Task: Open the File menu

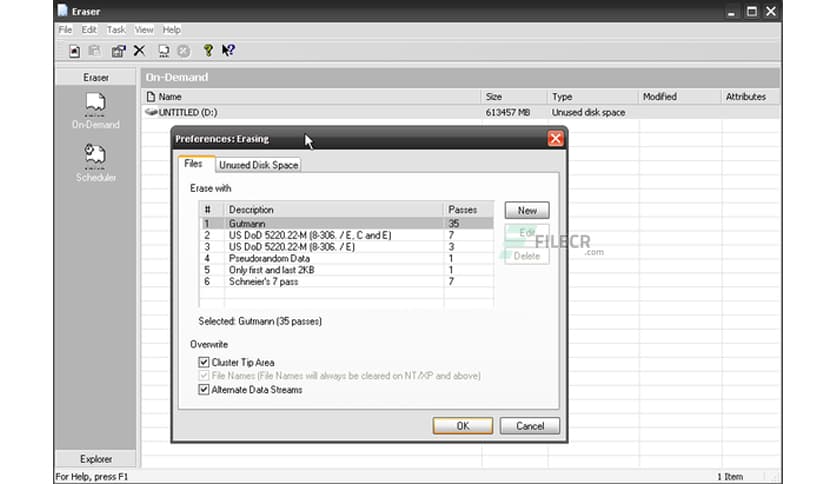Action: [65, 29]
